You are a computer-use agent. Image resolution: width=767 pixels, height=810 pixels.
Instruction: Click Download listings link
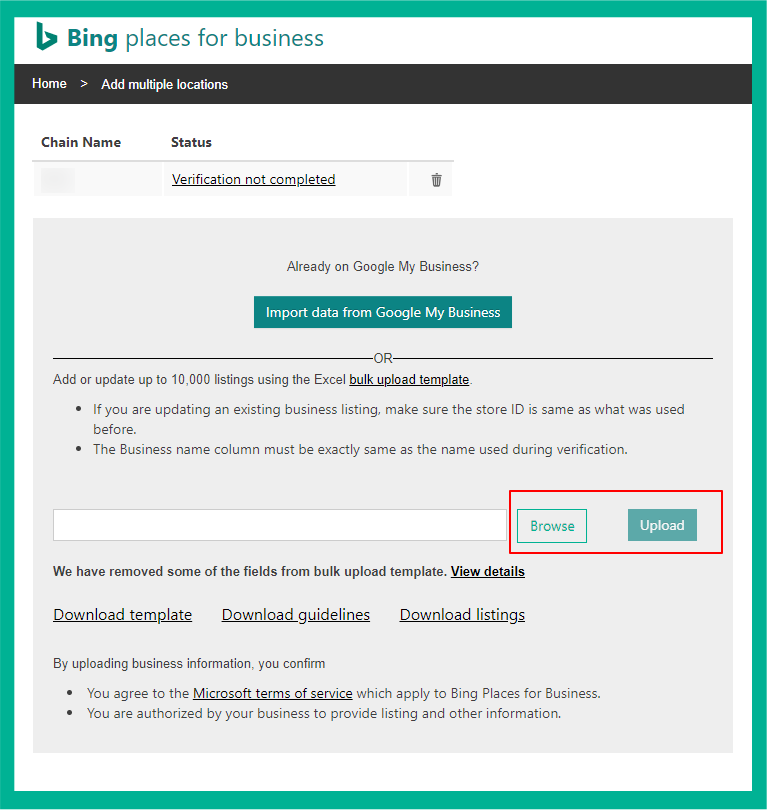[x=462, y=615]
